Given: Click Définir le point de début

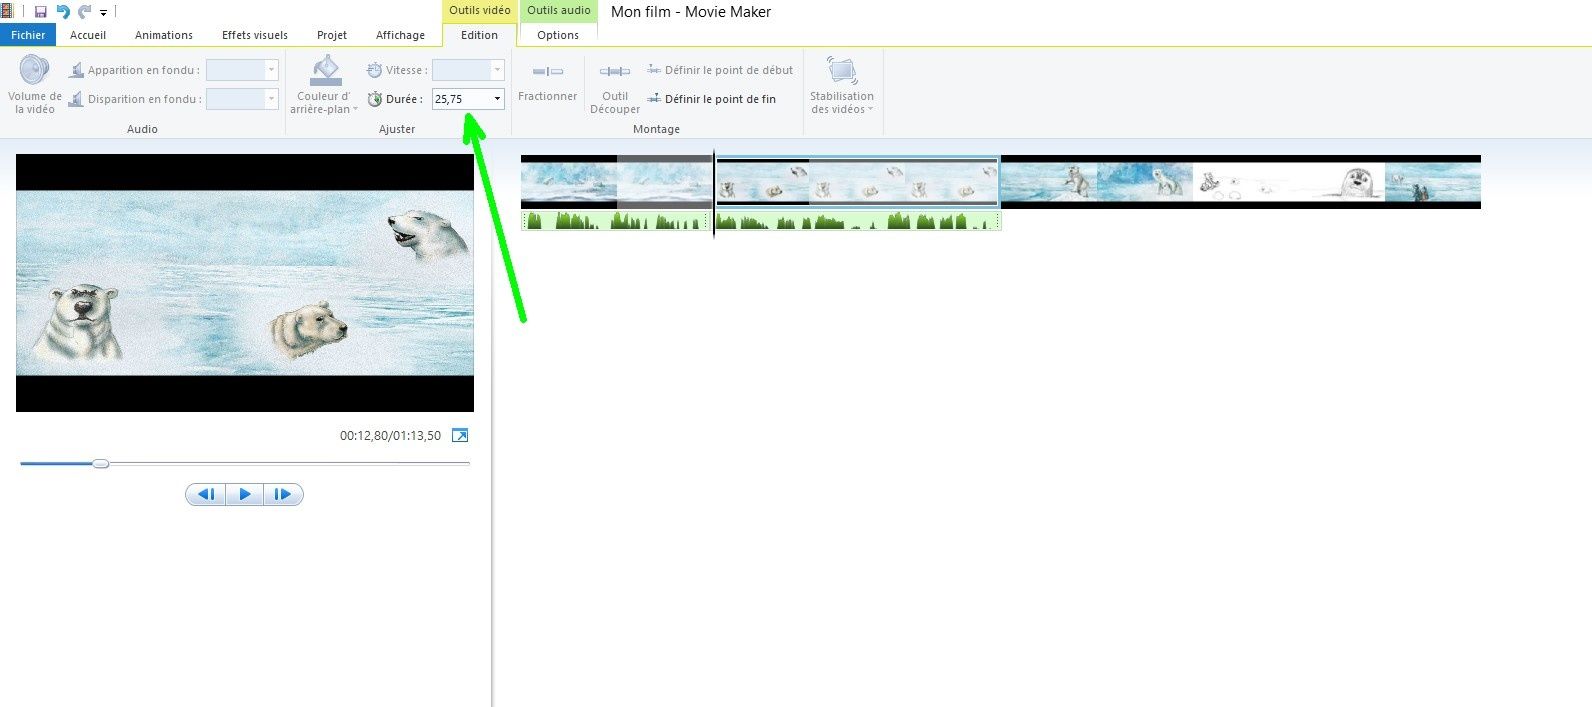Looking at the screenshot, I should tap(720, 70).
